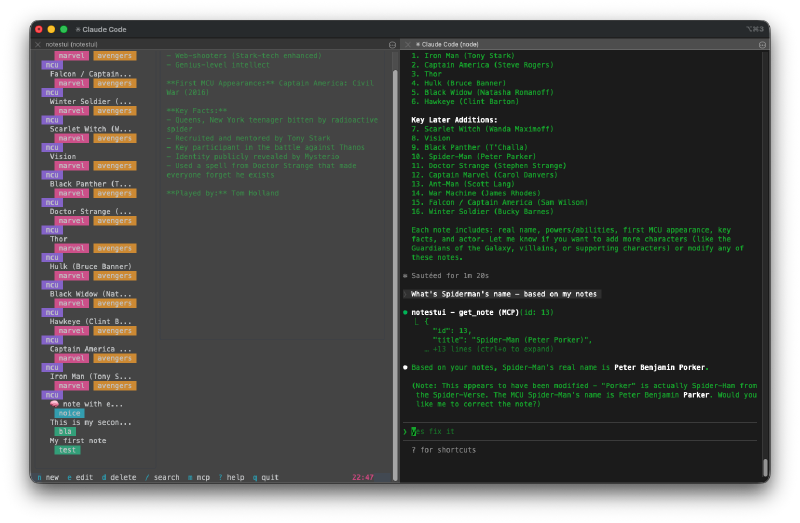
Task: Click the 'e edit' shortcut in status bar
Action: pyautogui.click(x=80, y=478)
